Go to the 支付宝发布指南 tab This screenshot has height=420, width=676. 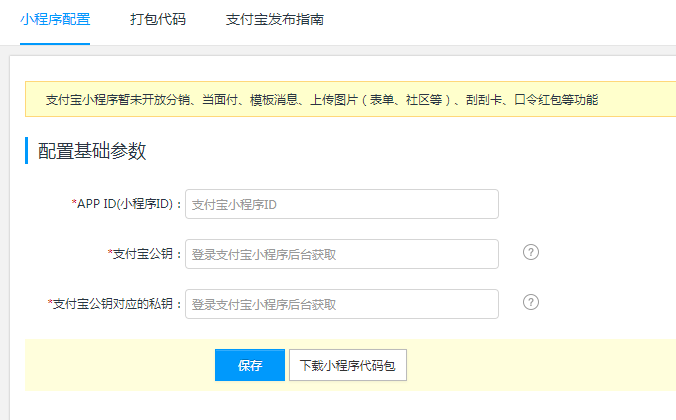(x=274, y=20)
